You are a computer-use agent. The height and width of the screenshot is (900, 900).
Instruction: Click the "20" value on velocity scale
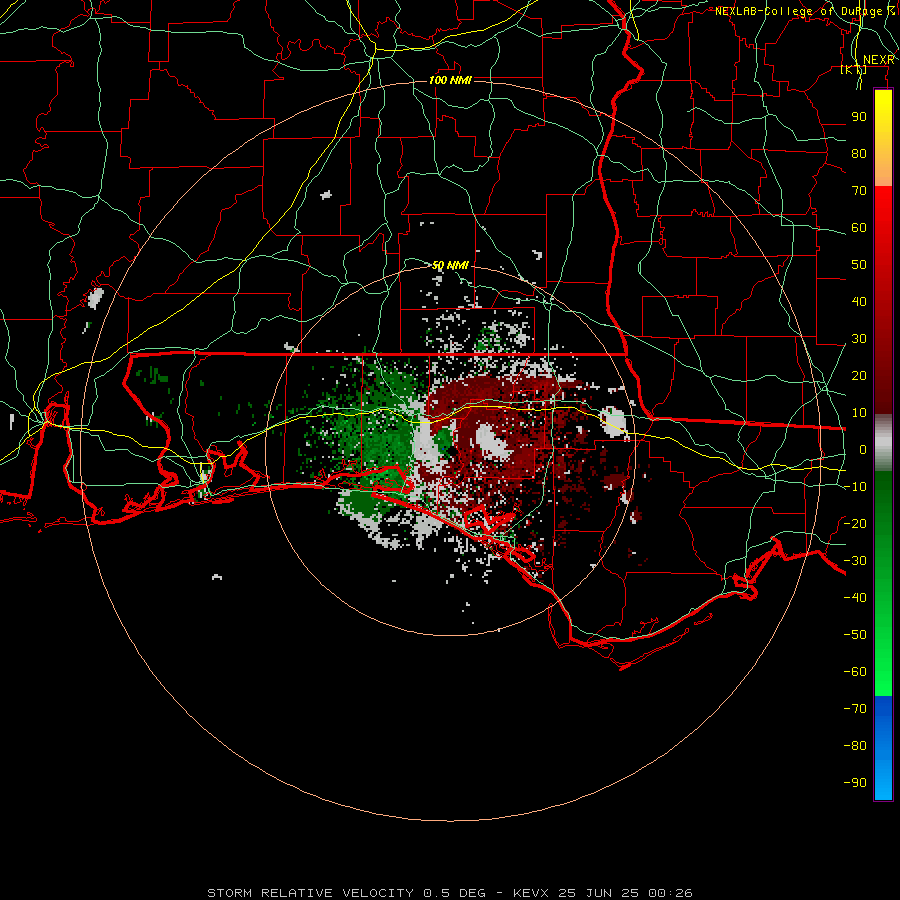pos(859,375)
